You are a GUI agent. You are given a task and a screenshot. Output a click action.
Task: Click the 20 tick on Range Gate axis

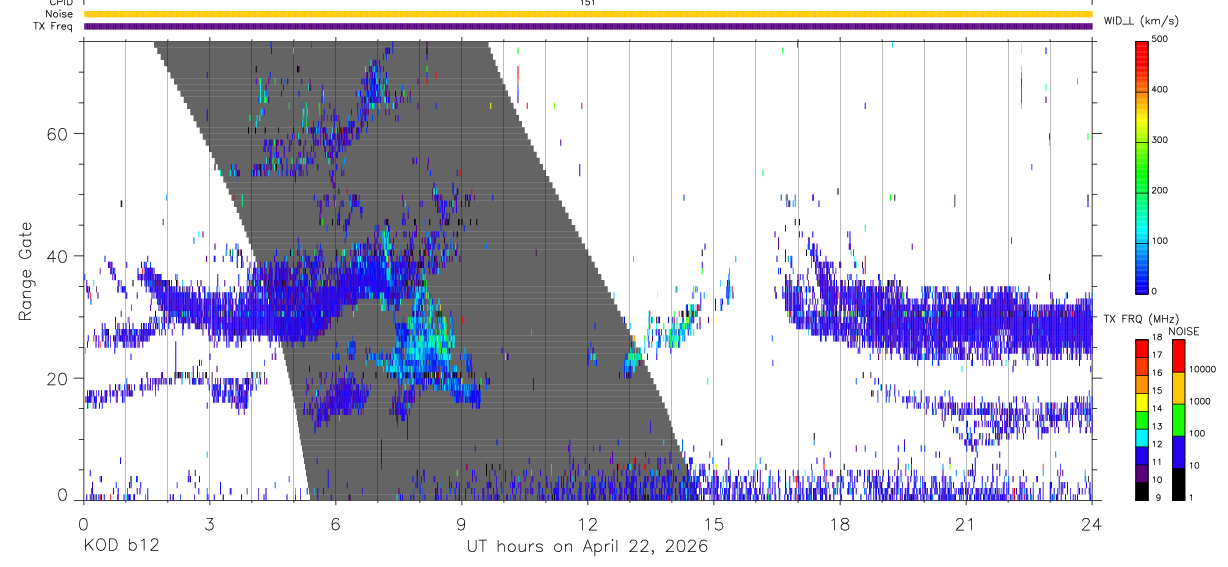(57, 378)
